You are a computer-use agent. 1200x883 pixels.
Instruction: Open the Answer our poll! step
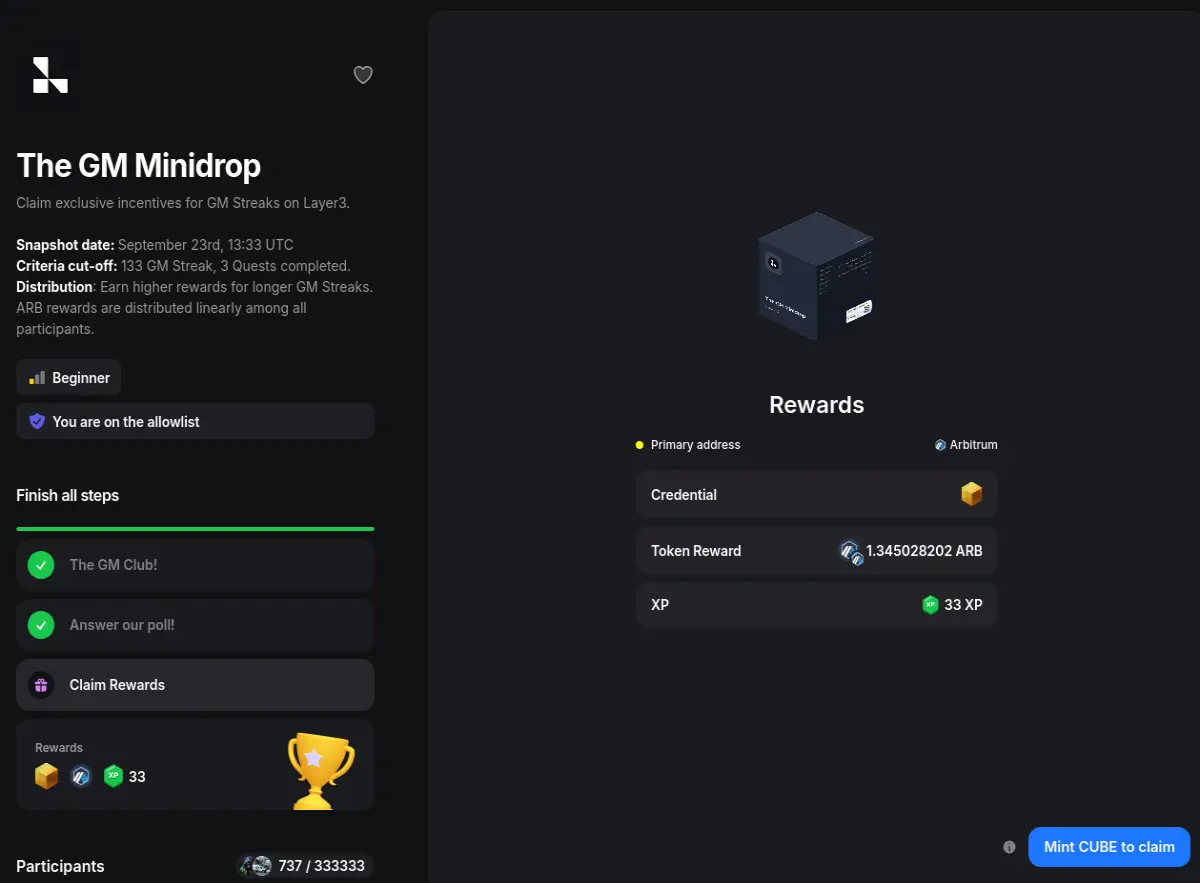tap(195, 625)
